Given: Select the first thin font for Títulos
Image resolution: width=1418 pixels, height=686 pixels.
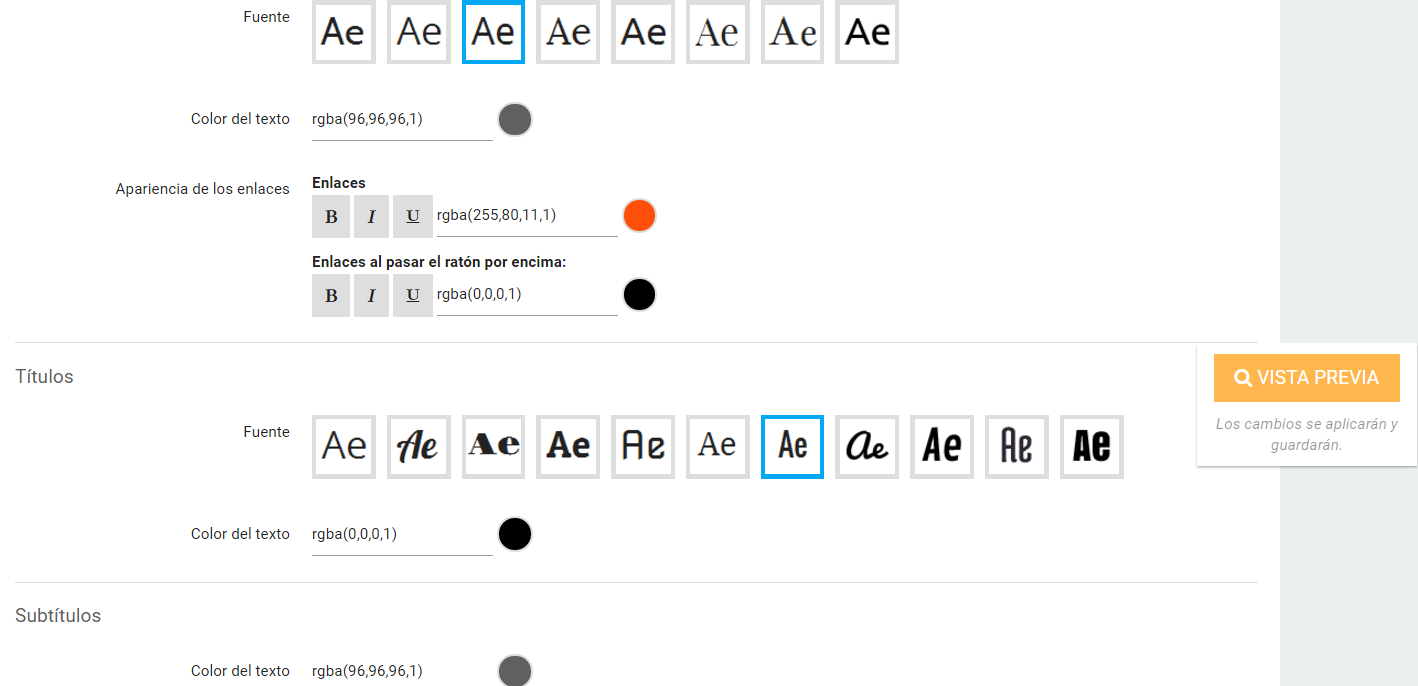Looking at the screenshot, I should coord(344,447).
